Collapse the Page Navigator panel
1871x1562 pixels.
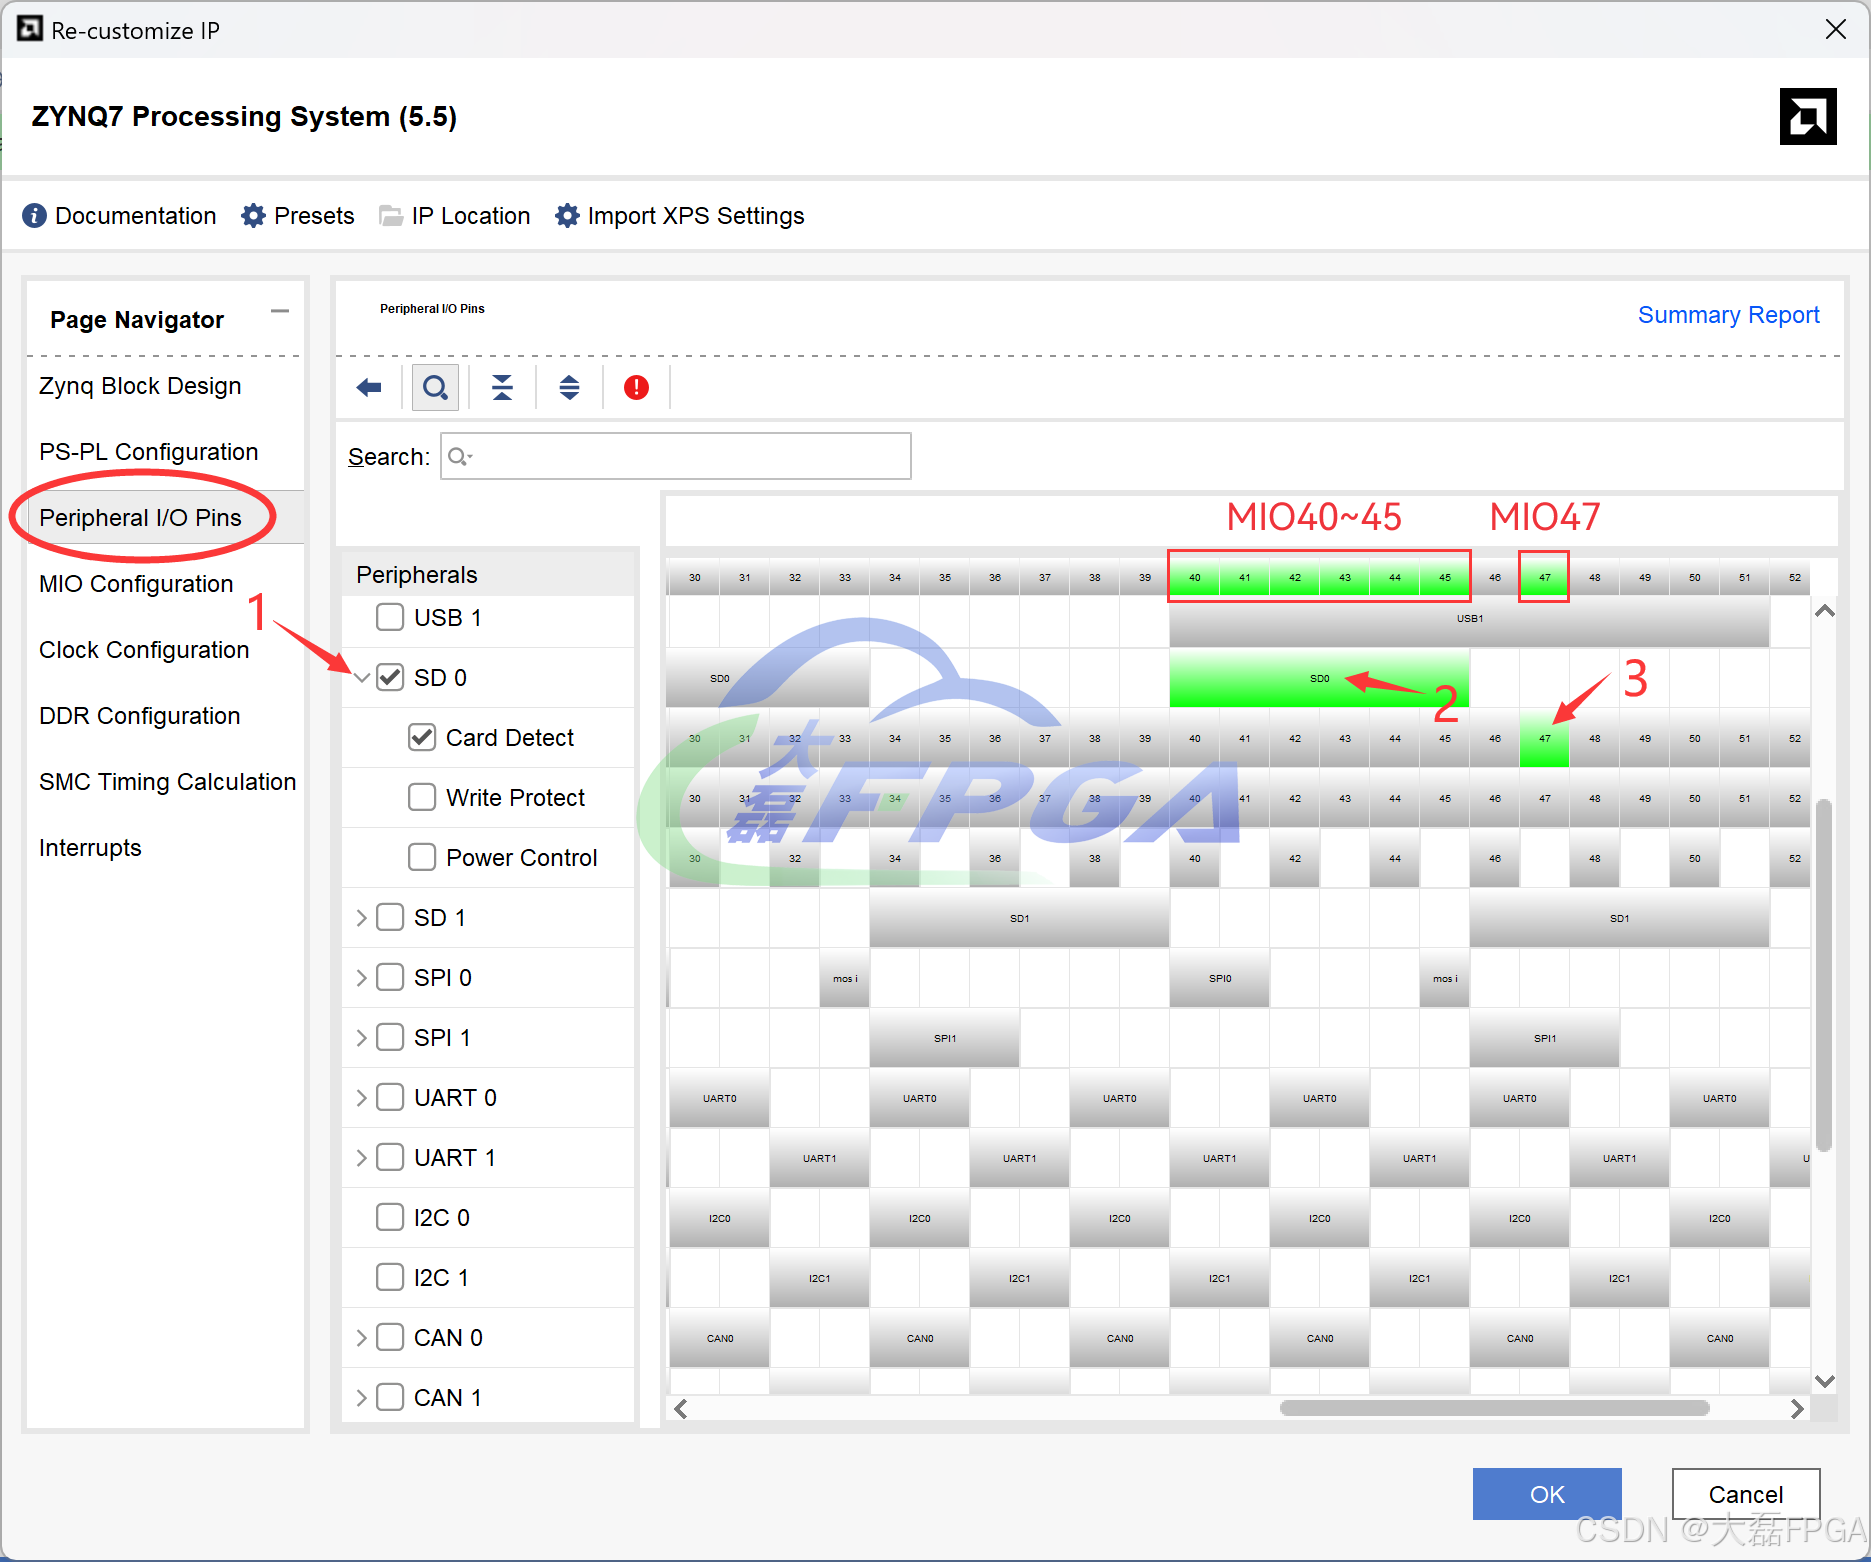coord(280,312)
